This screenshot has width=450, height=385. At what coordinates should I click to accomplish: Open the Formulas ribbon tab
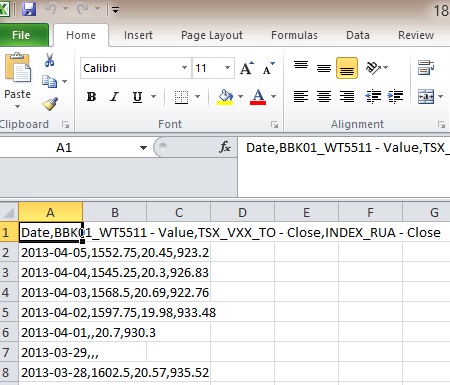coord(294,35)
